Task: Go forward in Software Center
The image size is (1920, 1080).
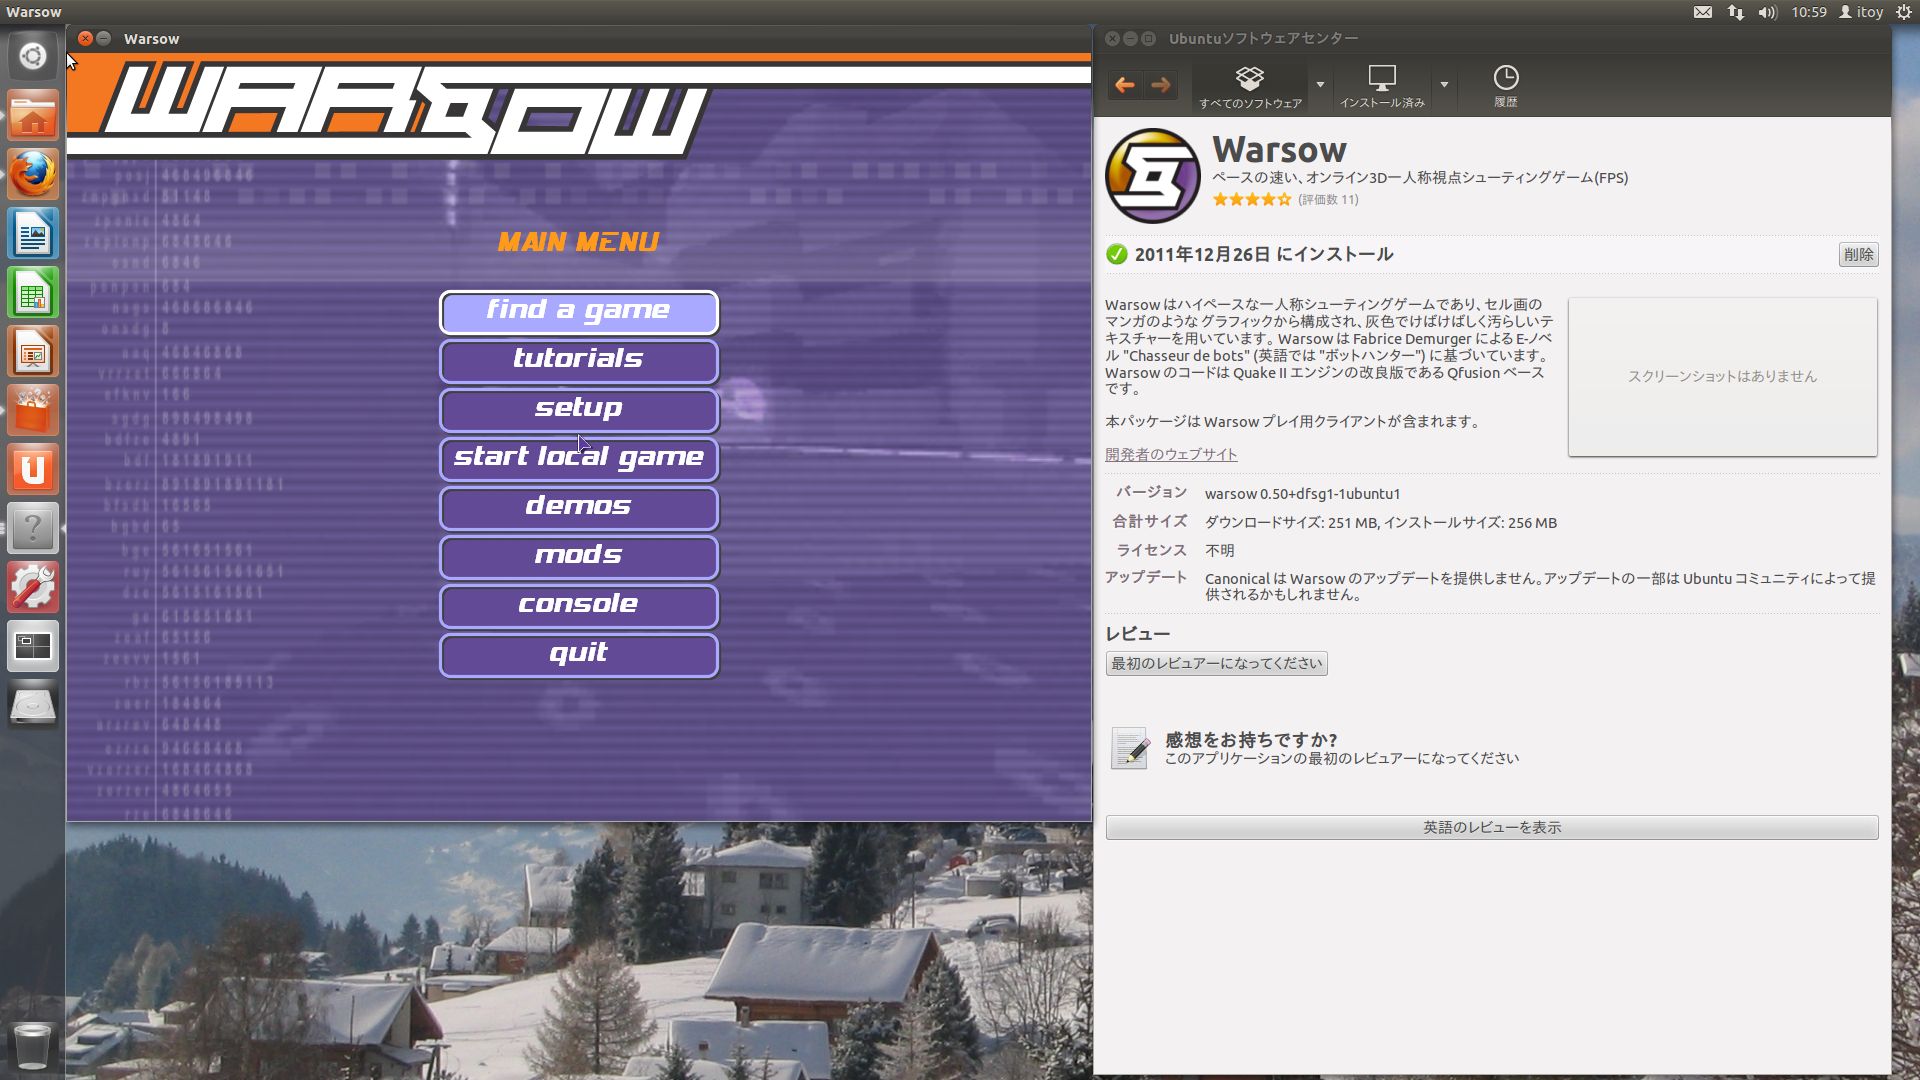Action: click(1160, 85)
